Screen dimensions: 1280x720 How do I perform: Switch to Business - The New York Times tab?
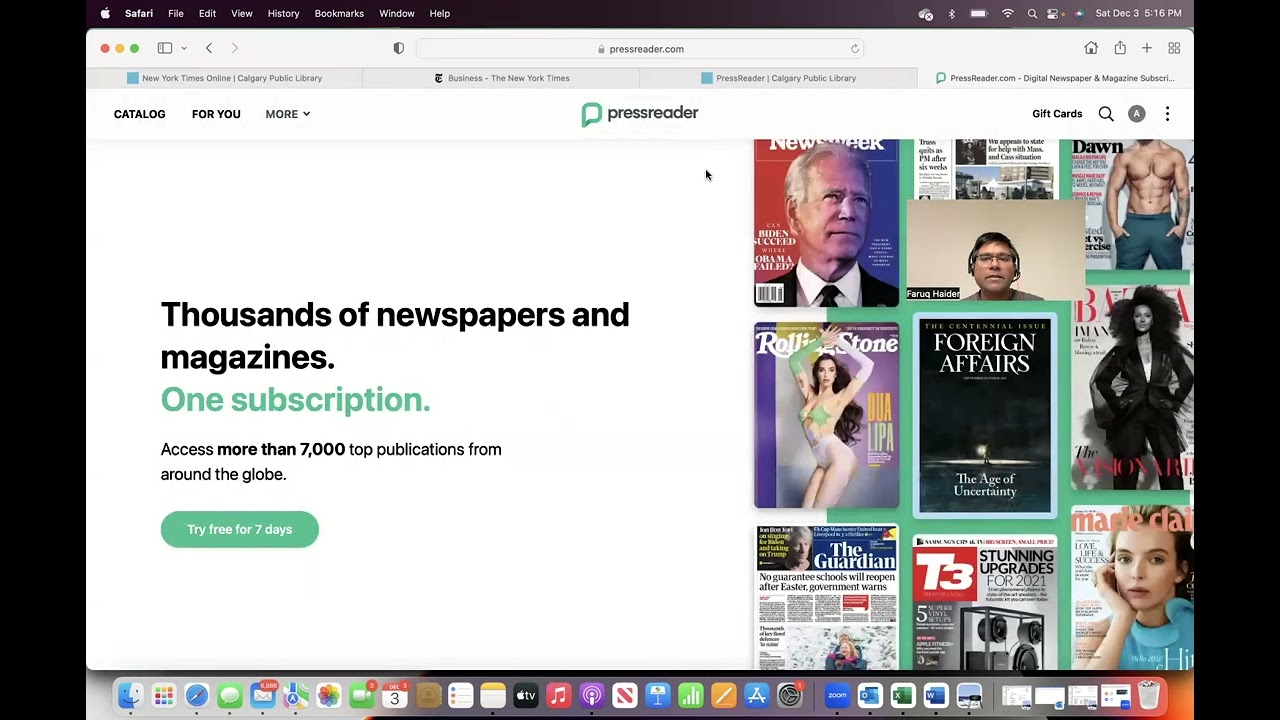501,78
